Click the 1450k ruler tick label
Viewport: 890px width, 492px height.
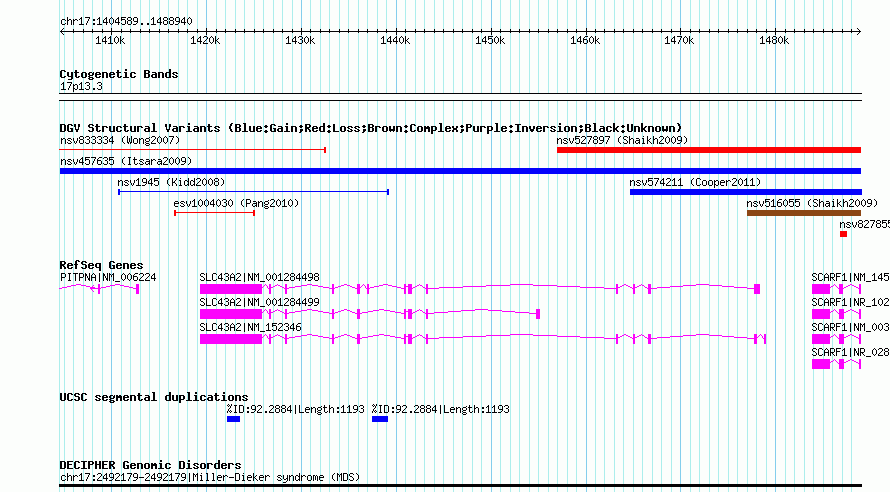(x=490, y=40)
